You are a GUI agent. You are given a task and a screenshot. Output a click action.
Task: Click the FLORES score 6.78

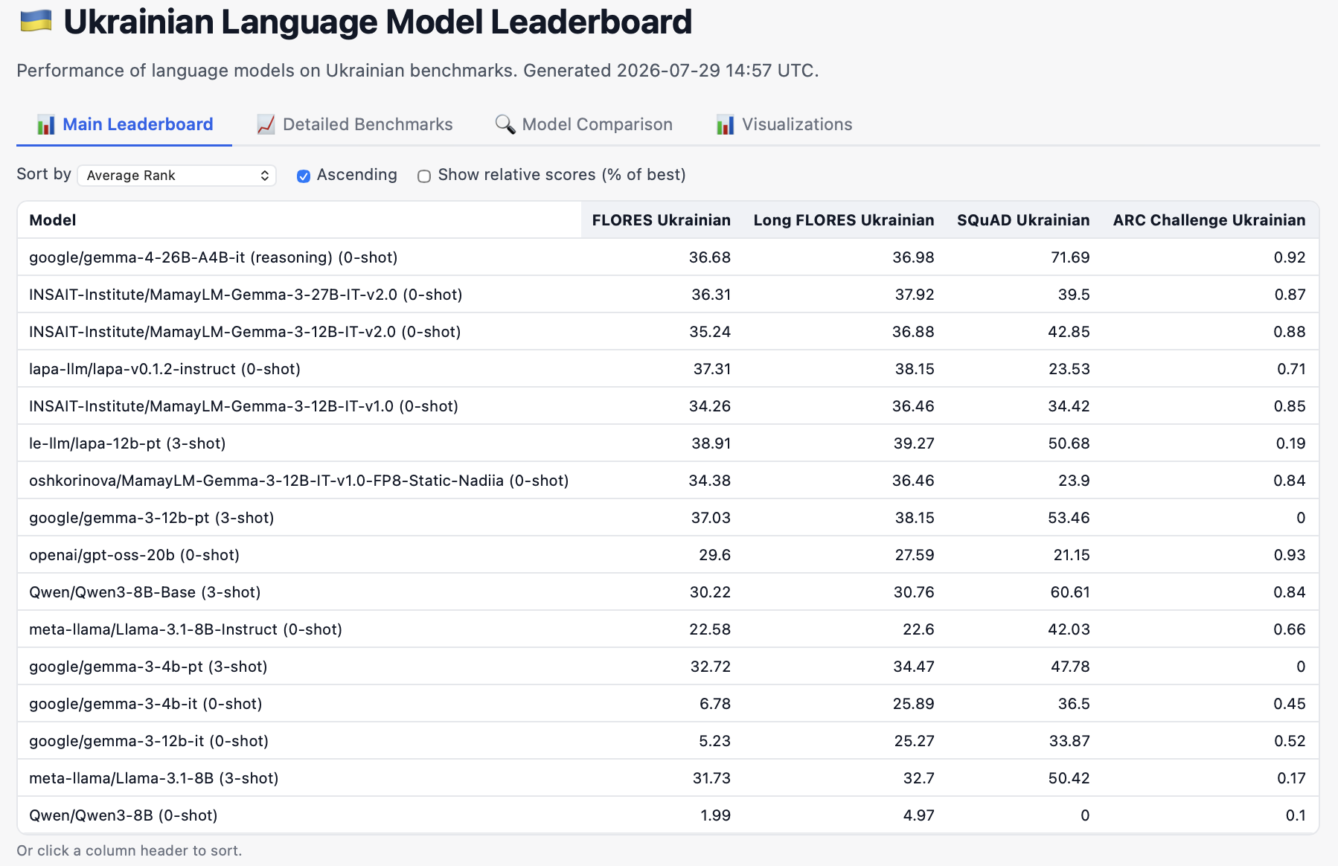(x=715, y=703)
